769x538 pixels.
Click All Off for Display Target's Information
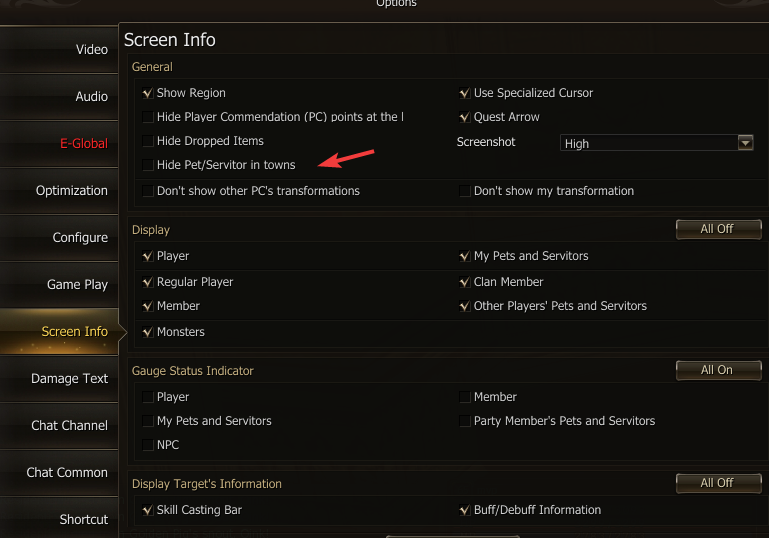coord(716,483)
